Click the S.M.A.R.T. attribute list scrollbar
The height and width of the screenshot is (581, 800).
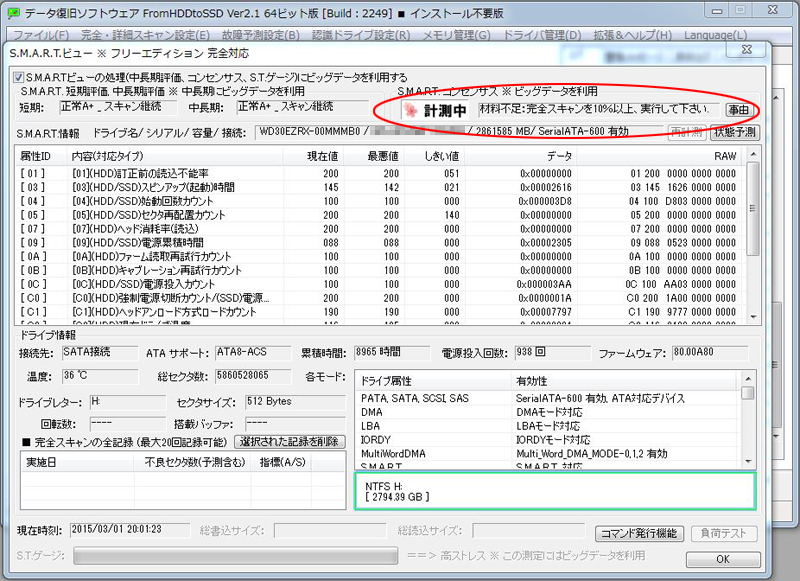753,240
